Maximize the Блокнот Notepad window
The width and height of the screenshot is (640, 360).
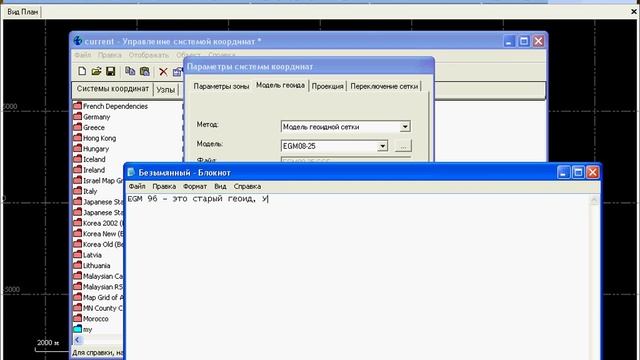[578, 172]
